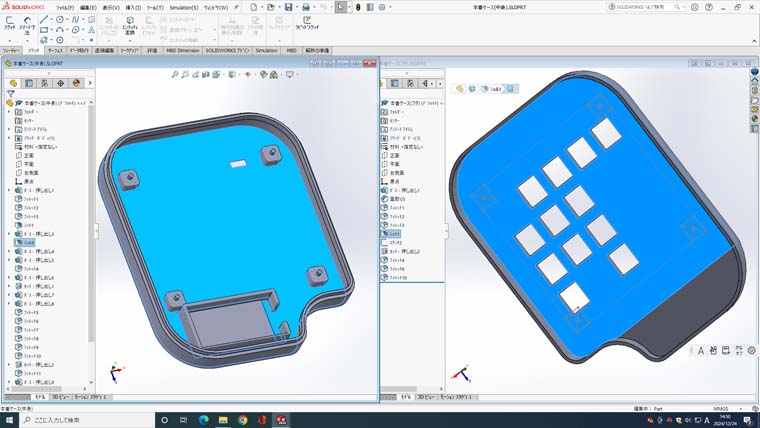Click the Save icon in top toolbar
Screen dimensions: 760x428
click(287, 7)
